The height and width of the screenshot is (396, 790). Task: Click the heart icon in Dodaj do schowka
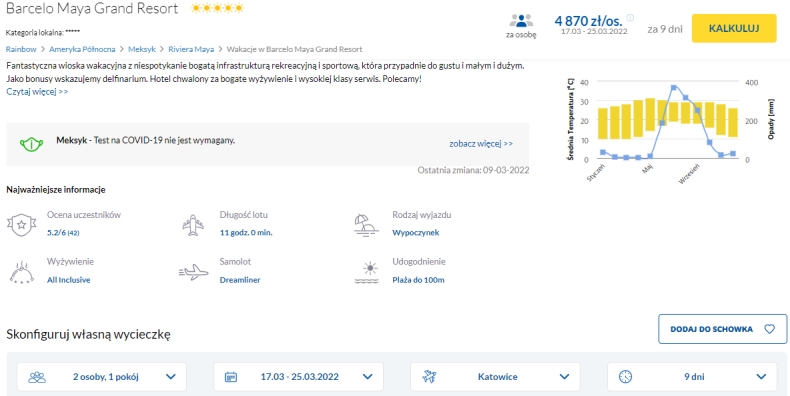click(x=769, y=329)
